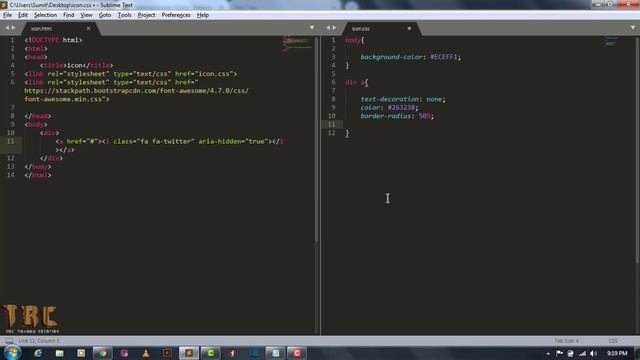
Task: Click the left pane minimap
Action: tap(297, 44)
